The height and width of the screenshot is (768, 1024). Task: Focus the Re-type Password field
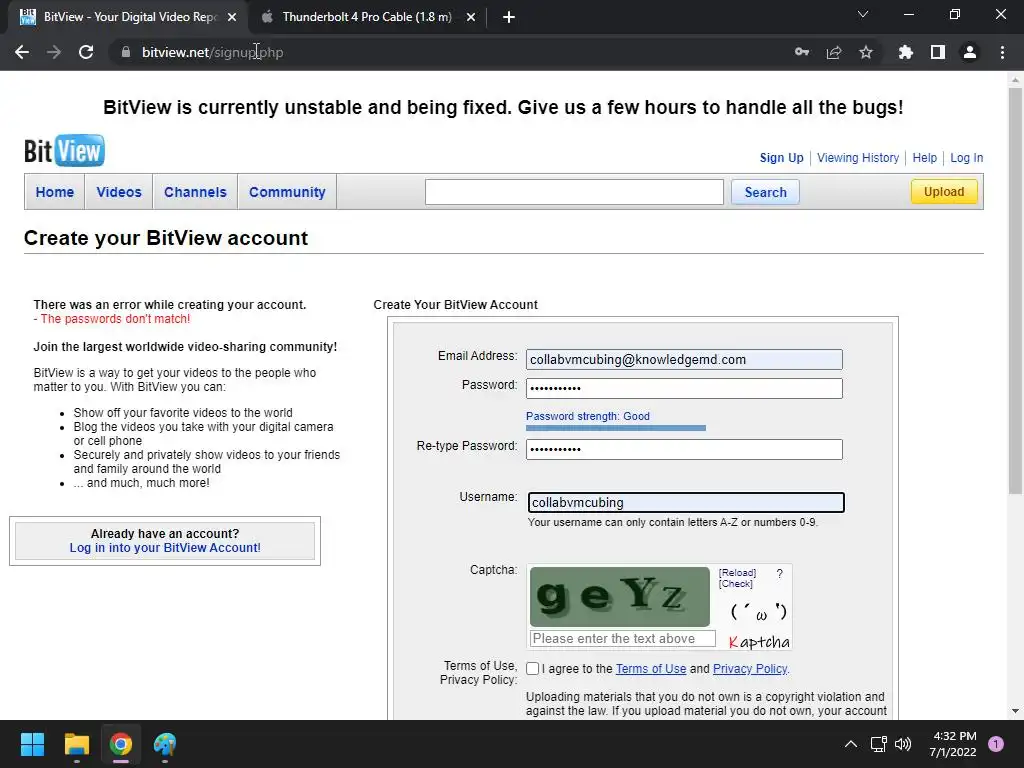coord(684,449)
